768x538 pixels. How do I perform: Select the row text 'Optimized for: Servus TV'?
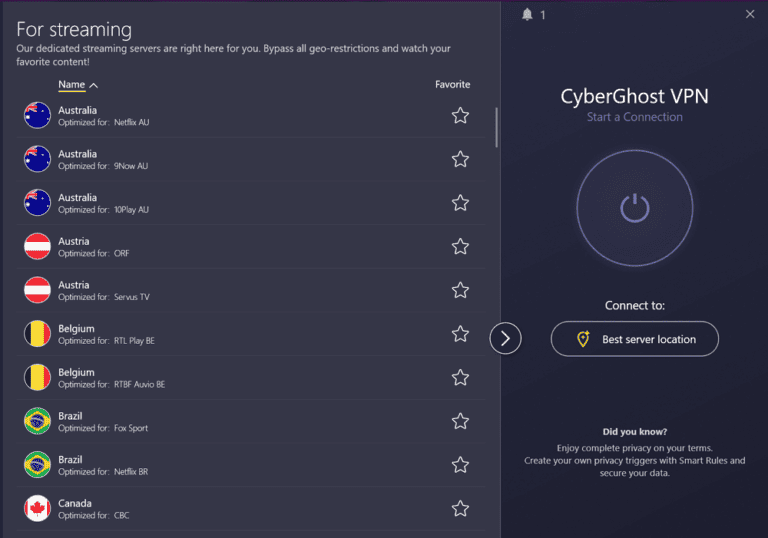(104, 297)
